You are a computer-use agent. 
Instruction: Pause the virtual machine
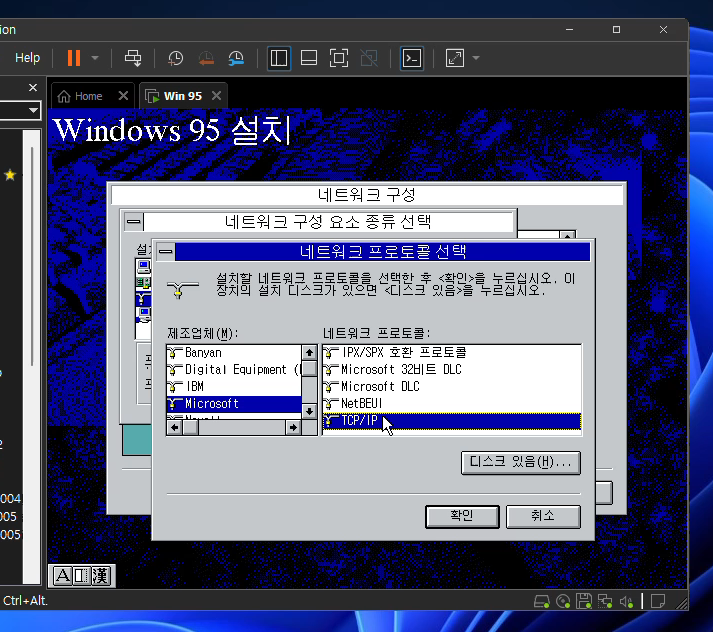pos(74,58)
